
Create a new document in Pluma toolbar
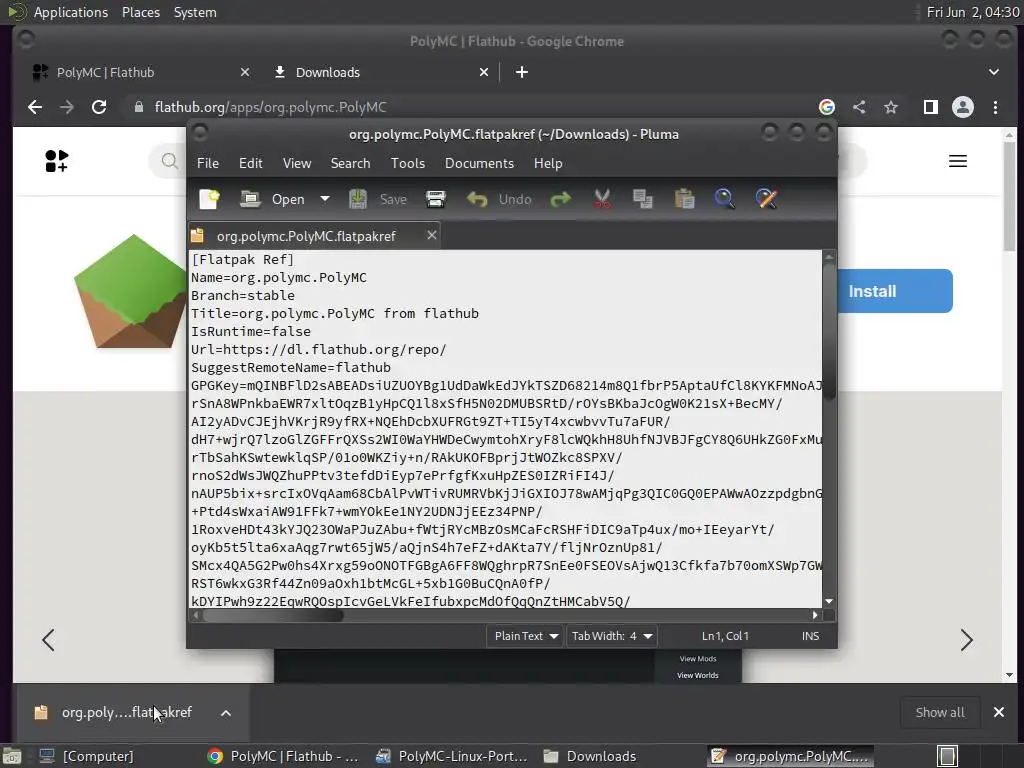(x=209, y=199)
